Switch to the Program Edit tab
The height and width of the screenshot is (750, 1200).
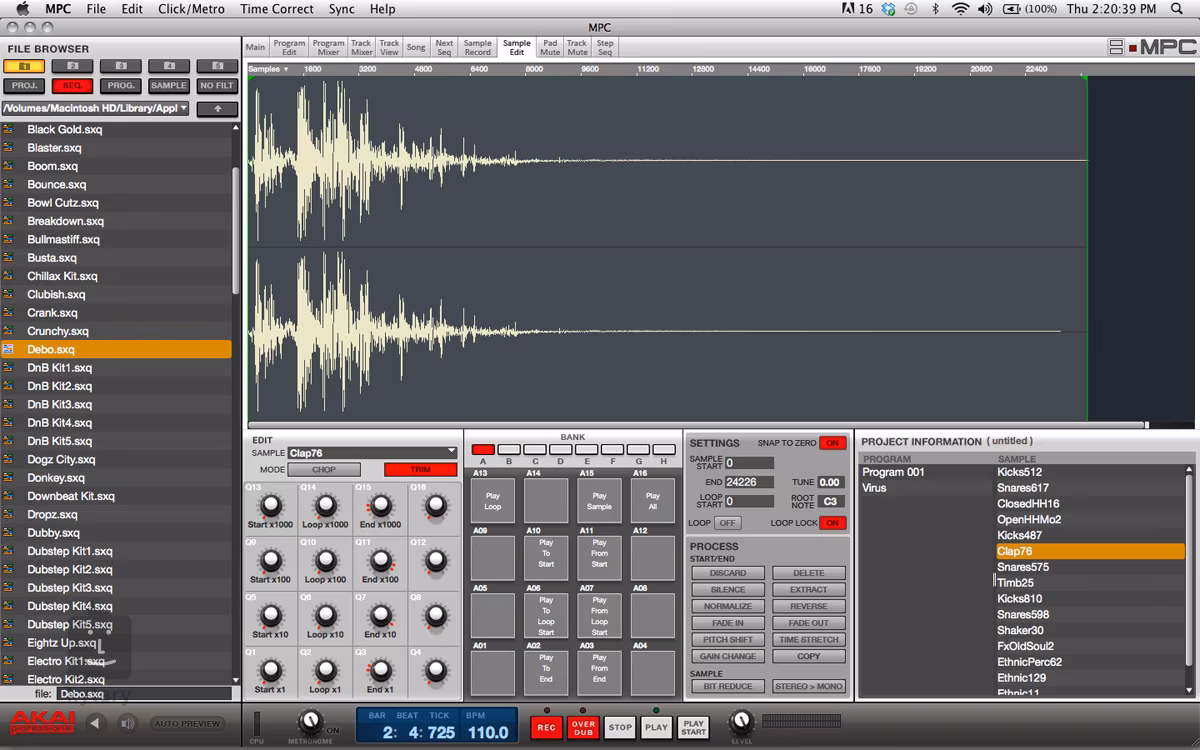289,47
